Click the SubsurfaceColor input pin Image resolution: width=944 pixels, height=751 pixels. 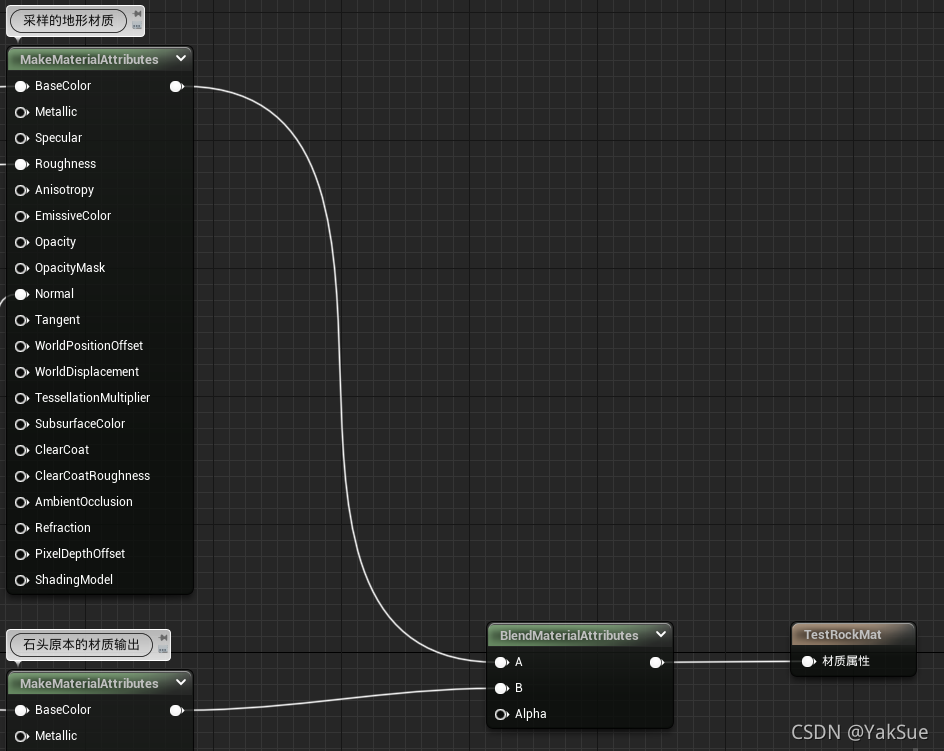(x=22, y=424)
